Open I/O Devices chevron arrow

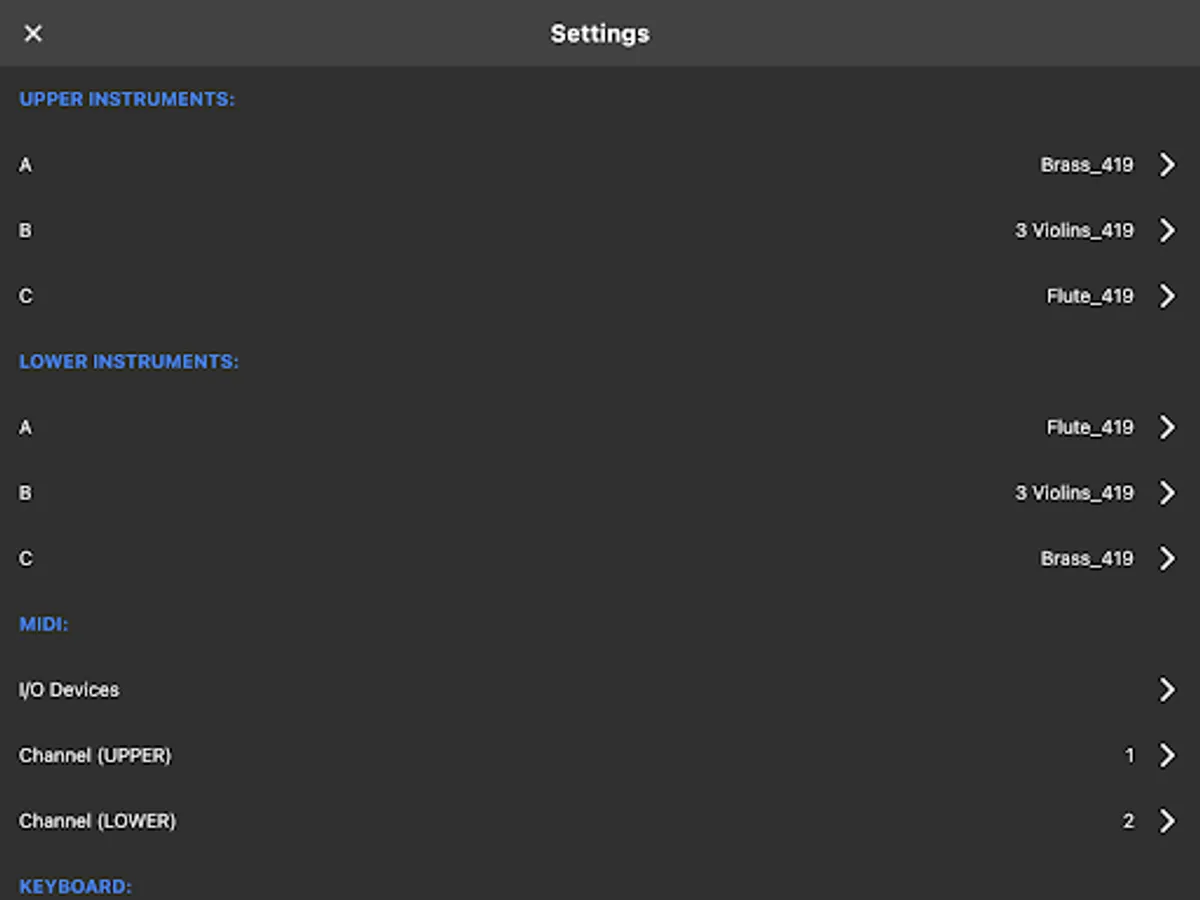click(1167, 690)
